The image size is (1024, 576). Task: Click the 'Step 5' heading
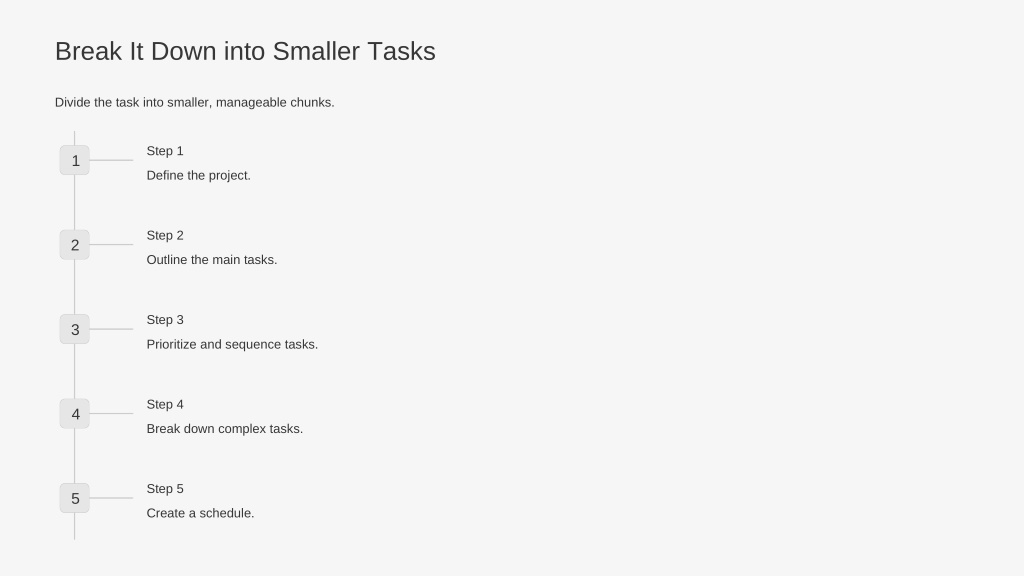point(165,488)
